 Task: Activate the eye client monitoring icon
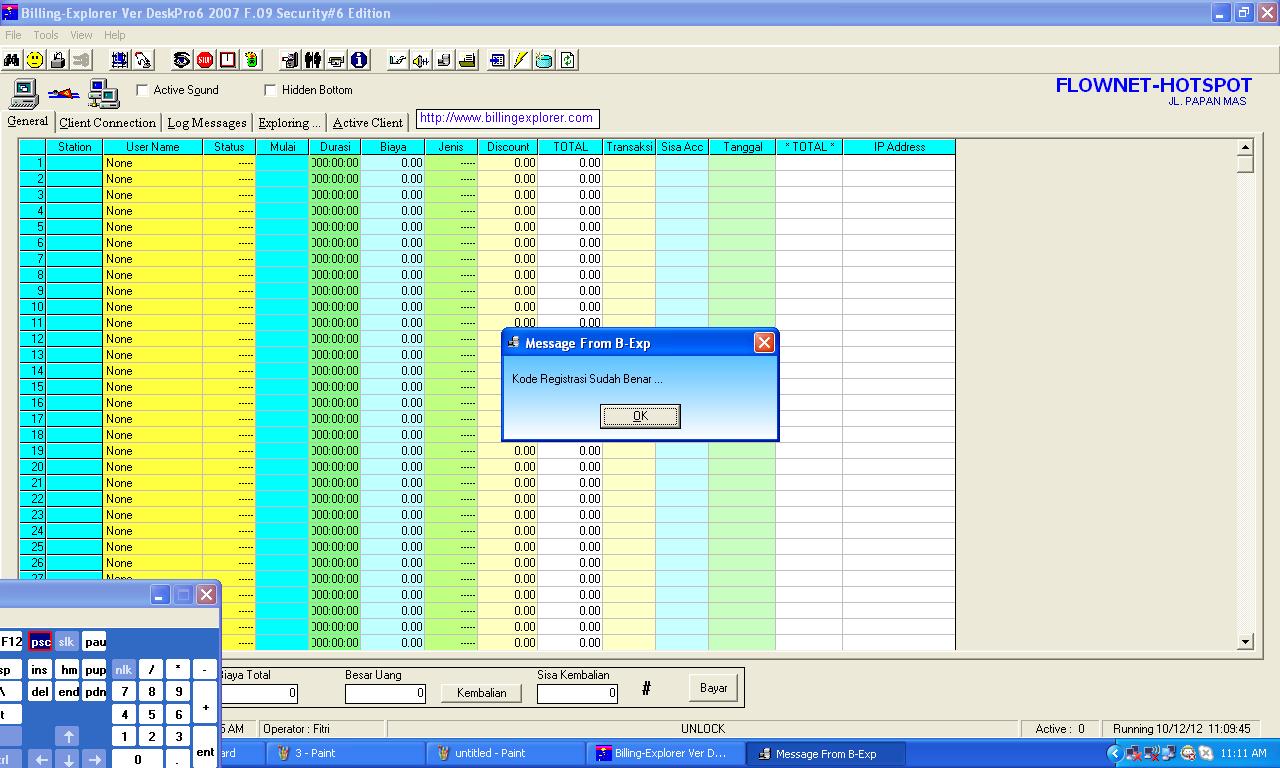181,59
